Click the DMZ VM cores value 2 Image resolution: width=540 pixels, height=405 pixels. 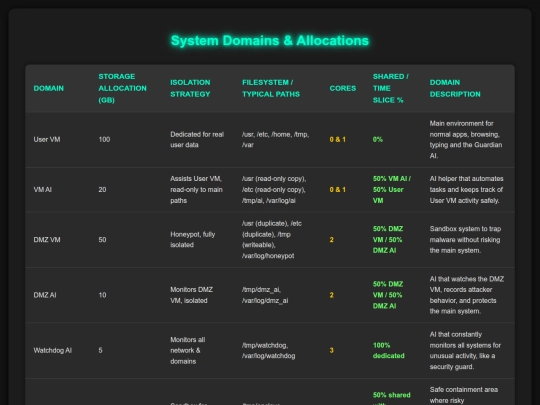pos(332,240)
